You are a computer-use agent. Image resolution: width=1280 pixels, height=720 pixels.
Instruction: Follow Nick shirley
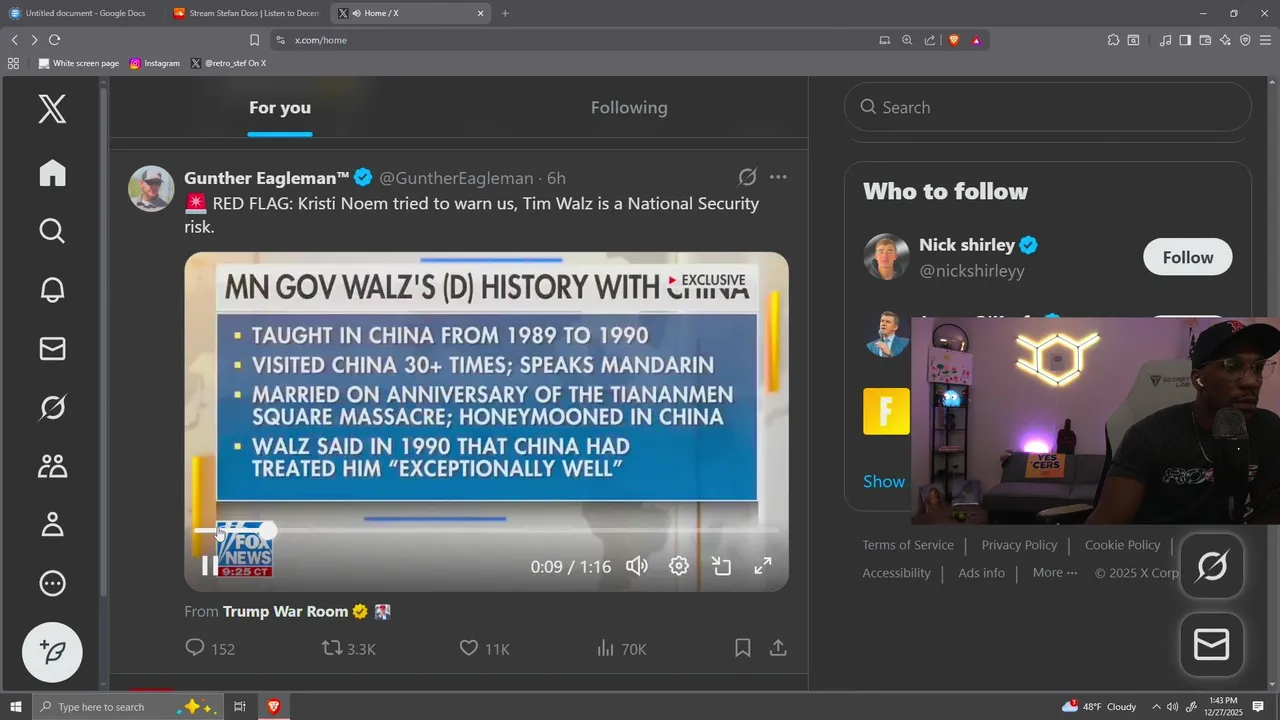[x=1188, y=257]
